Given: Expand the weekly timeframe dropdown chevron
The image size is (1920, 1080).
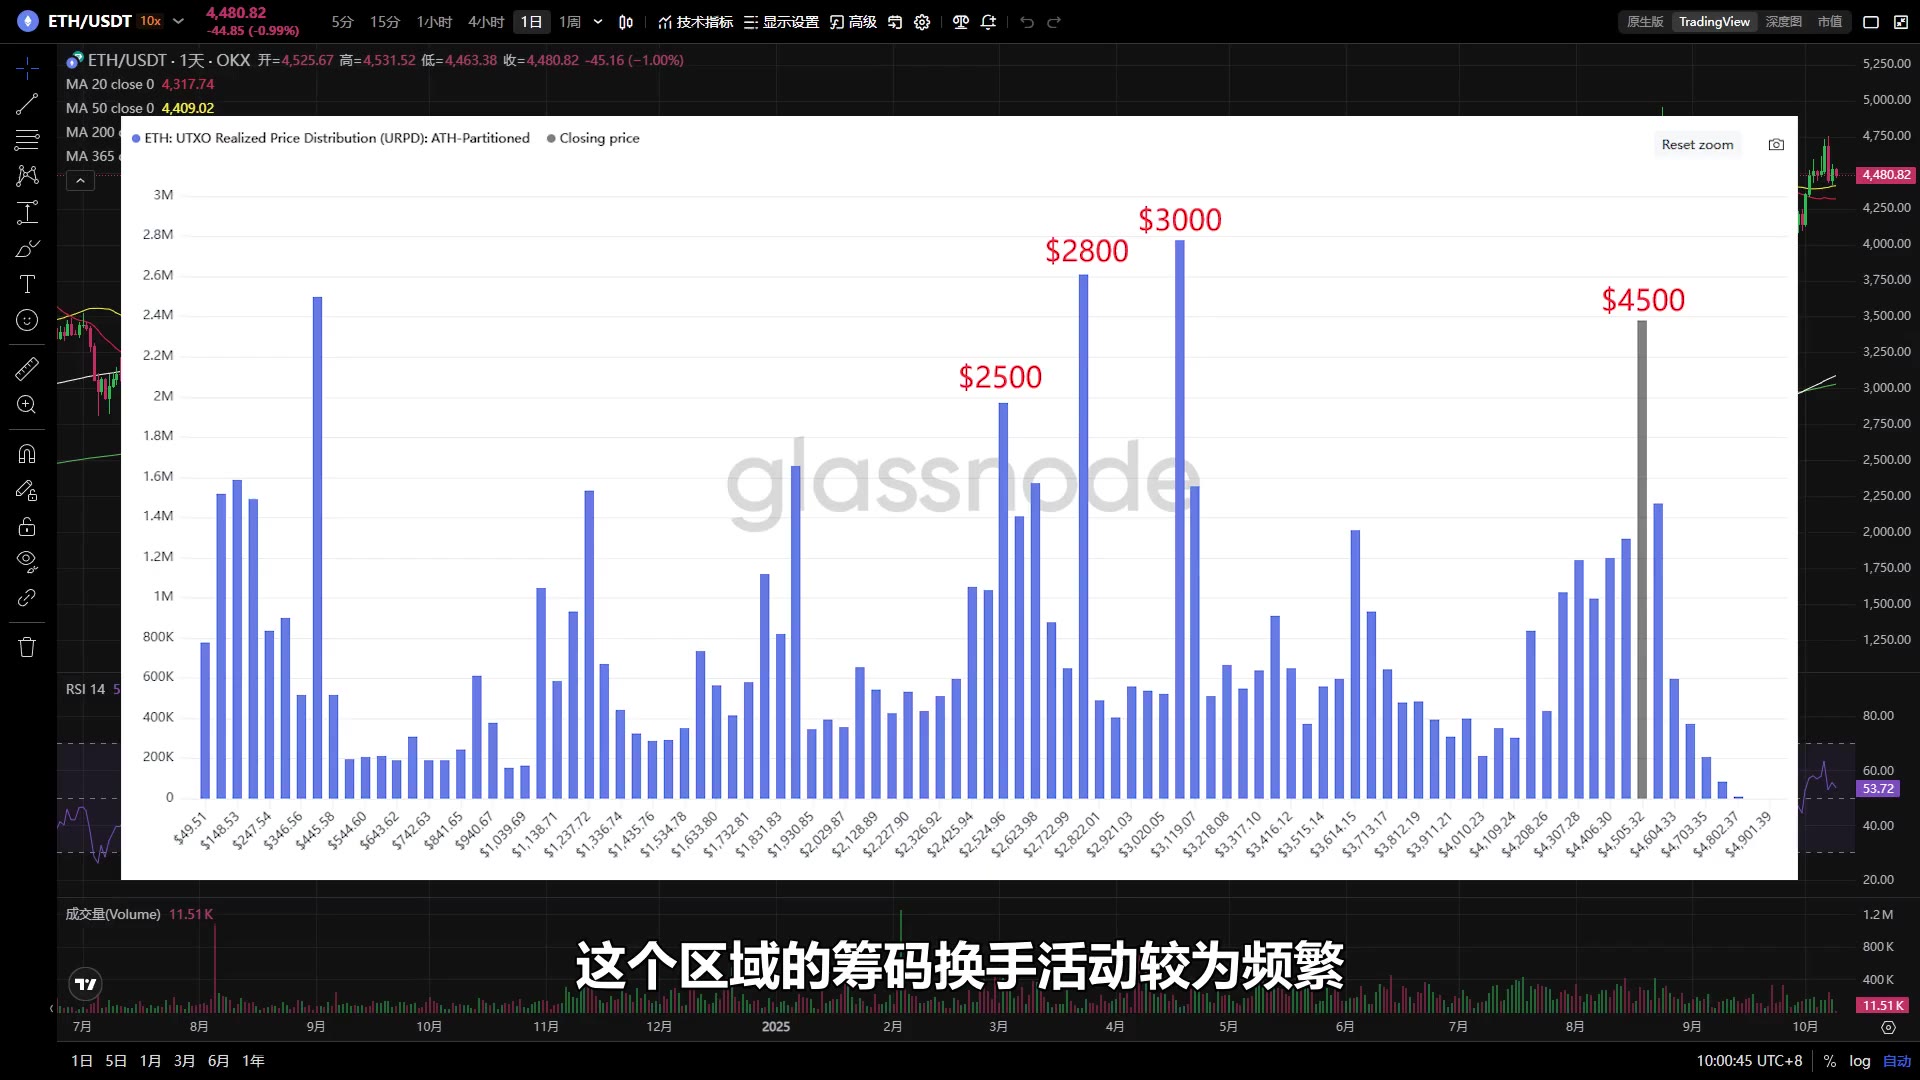Looking at the screenshot, I should point(598,21).
